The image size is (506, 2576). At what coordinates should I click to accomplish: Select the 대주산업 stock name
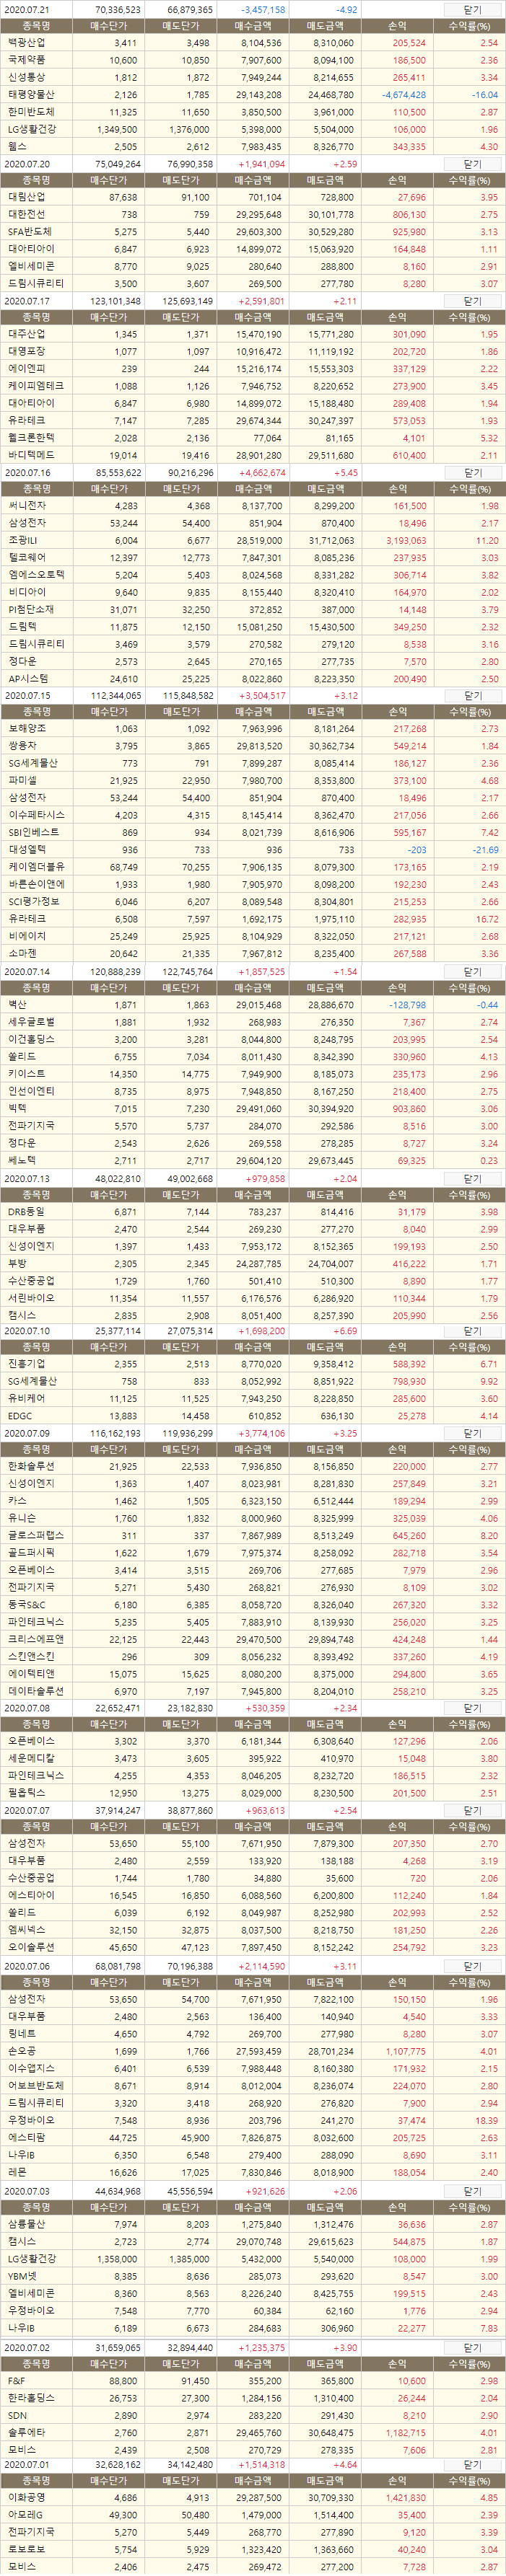pos(26,334)
